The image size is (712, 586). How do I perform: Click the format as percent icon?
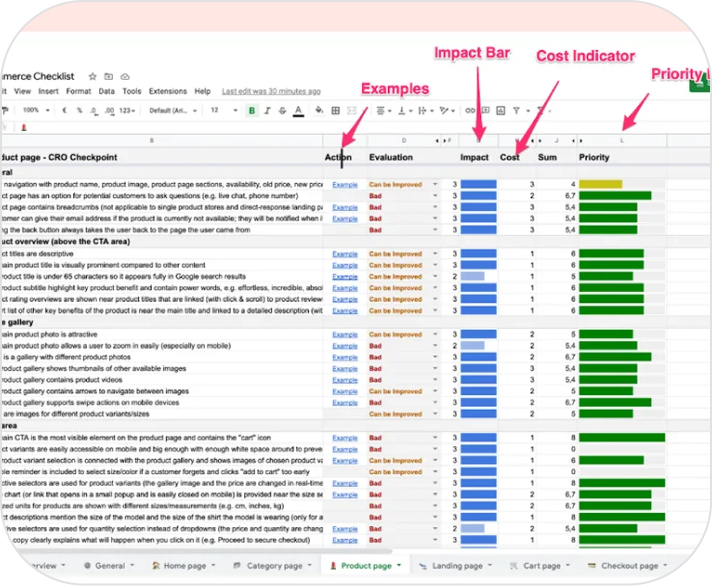click(78, 110)
